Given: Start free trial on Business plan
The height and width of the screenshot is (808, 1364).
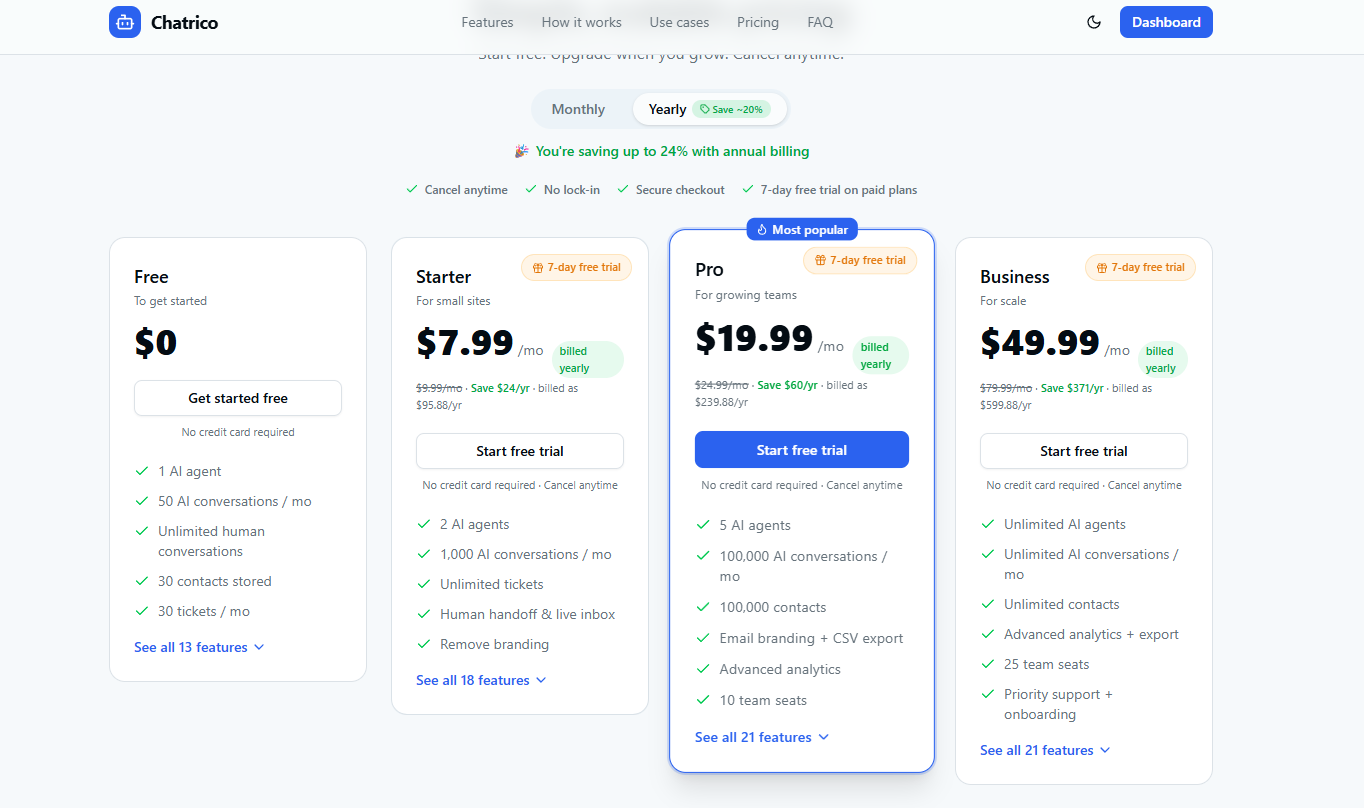Looking at the screenshot, I should click(1084, 451).
